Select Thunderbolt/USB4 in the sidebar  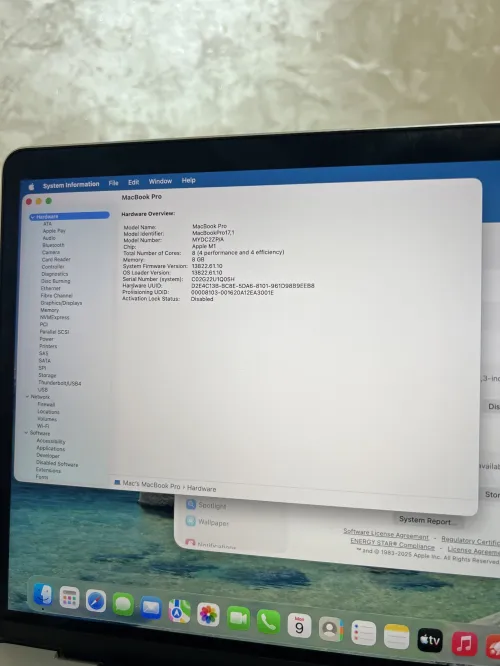point(59,383)
